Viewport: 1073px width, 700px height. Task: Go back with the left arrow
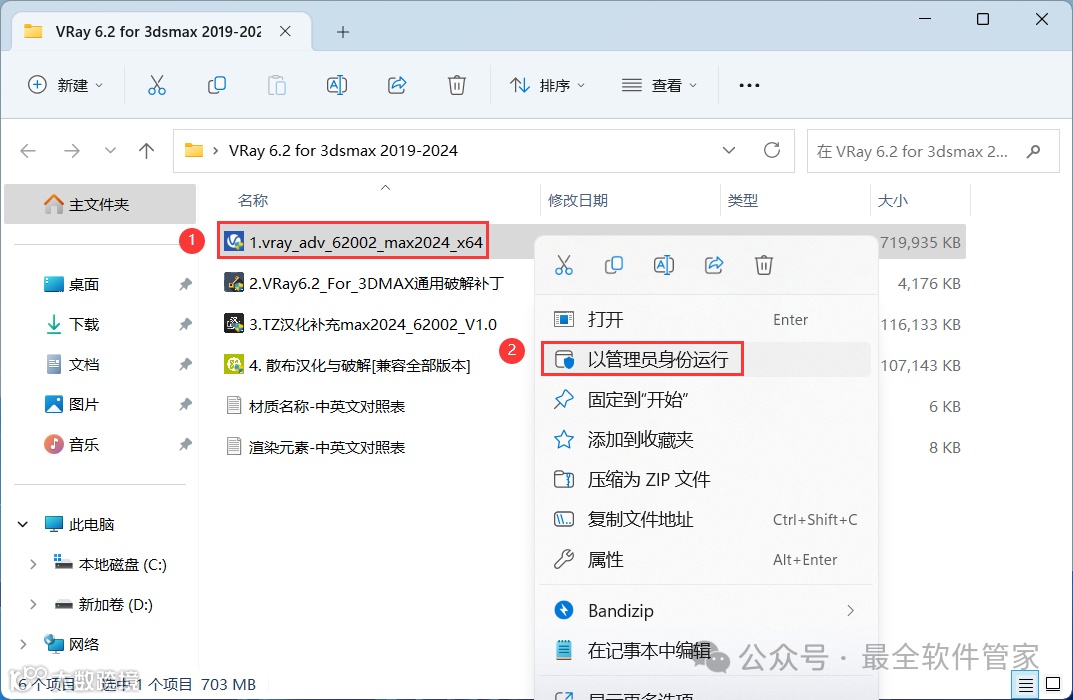(x=28, y=151)
